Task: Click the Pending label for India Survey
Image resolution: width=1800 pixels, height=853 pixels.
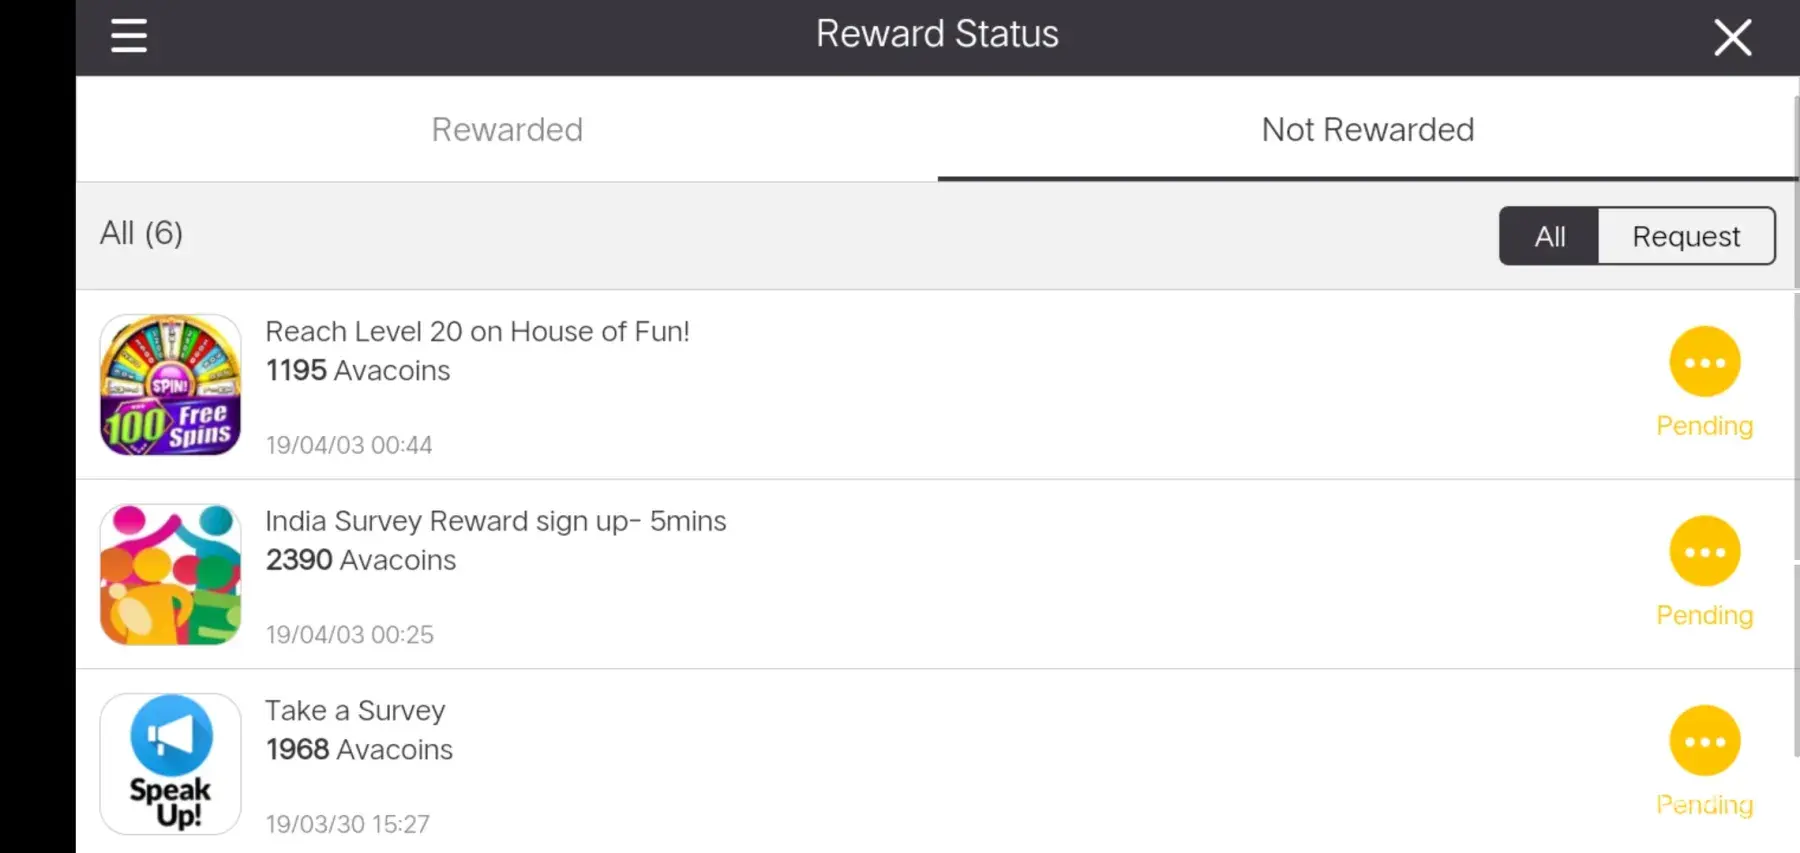Action: tap(1704, 616)
